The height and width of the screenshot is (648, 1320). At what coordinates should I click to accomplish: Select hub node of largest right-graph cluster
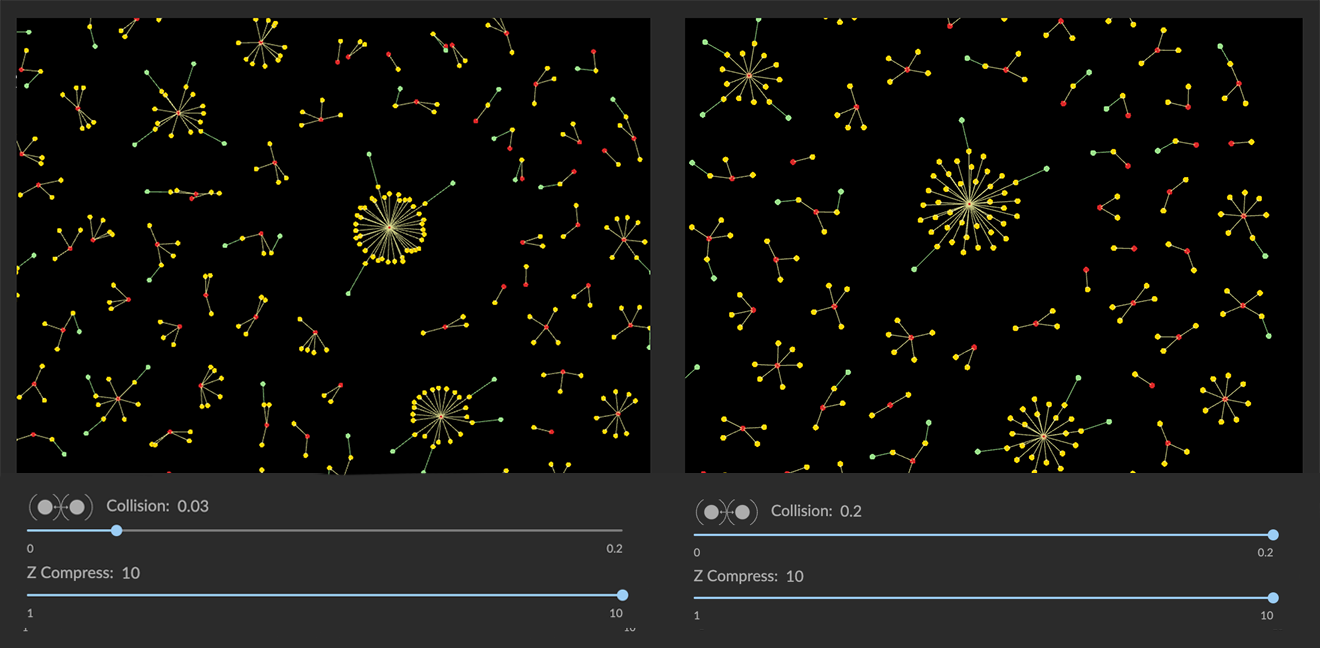tap(968, 204)
